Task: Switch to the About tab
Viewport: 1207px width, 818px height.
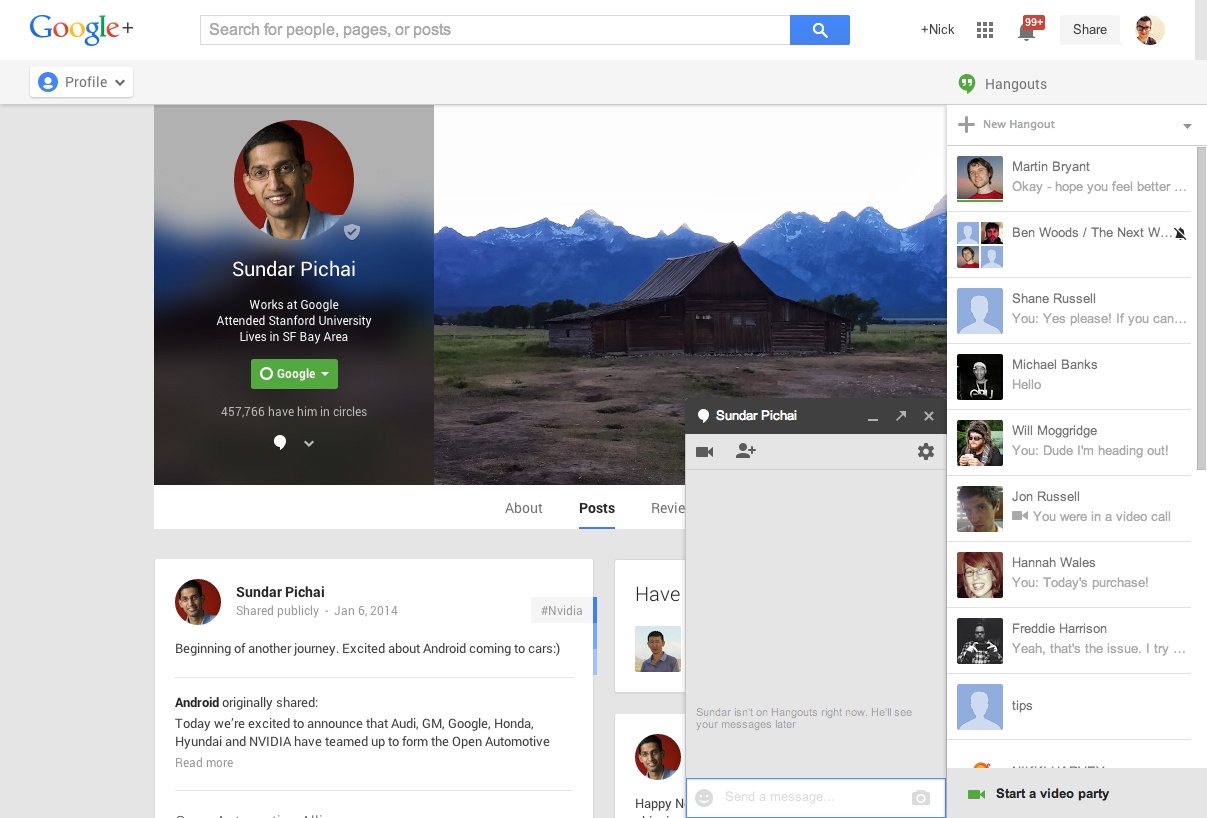Action: pos(524,508)
